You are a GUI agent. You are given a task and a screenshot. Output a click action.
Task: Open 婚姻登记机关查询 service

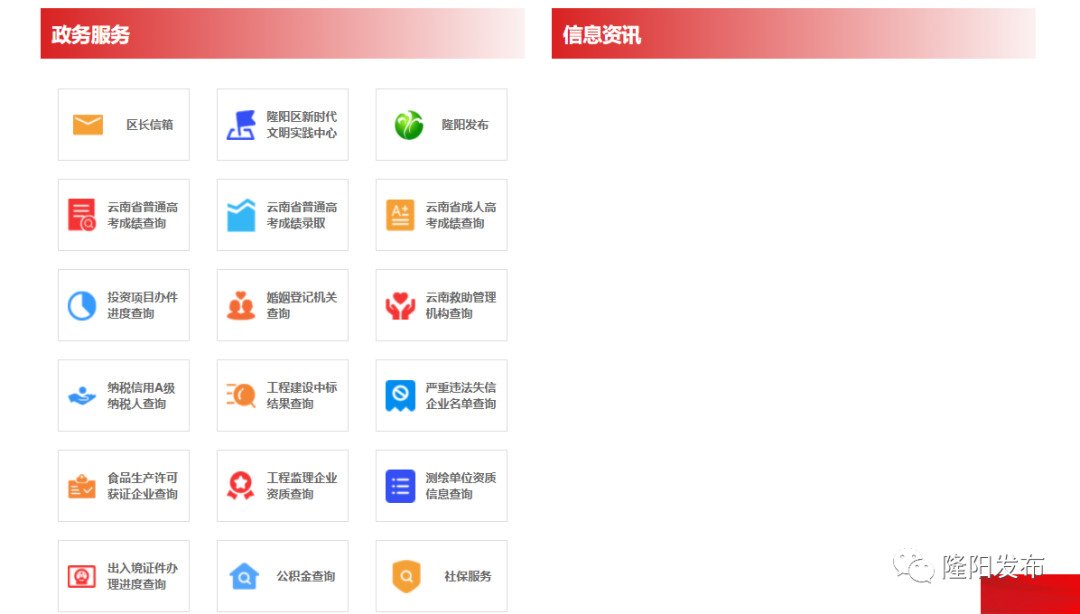pyautogui.click(x=282, y=304)
